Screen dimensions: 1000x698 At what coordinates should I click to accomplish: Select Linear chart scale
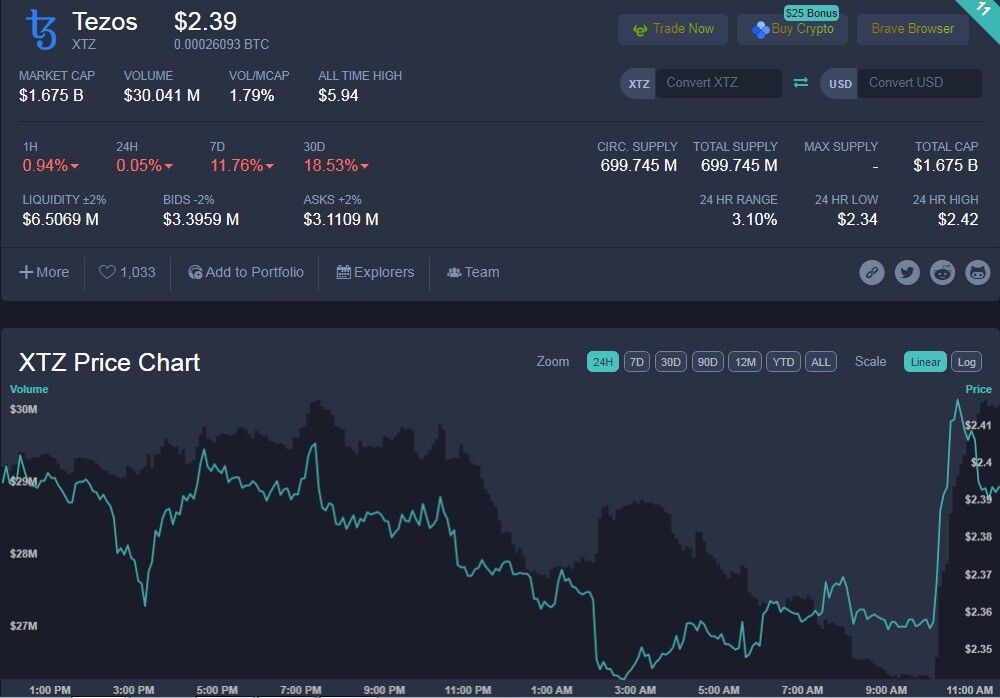click(925, 362)
